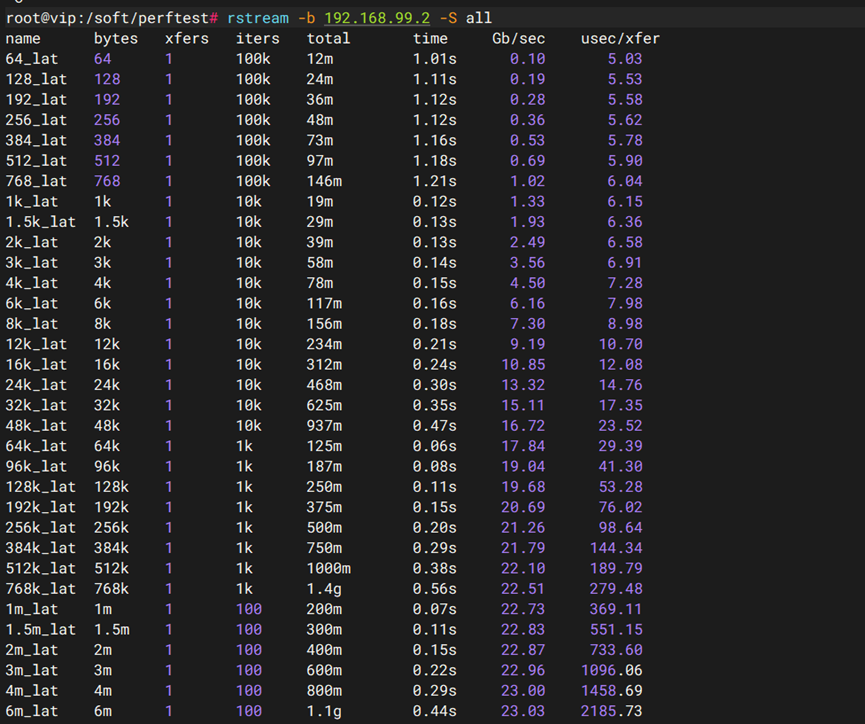The width and height of the screenshot is (865, 724).
Task: Click the 23.03 Gb/sec value
Action: pyautogui.click(x=523, y=711)
